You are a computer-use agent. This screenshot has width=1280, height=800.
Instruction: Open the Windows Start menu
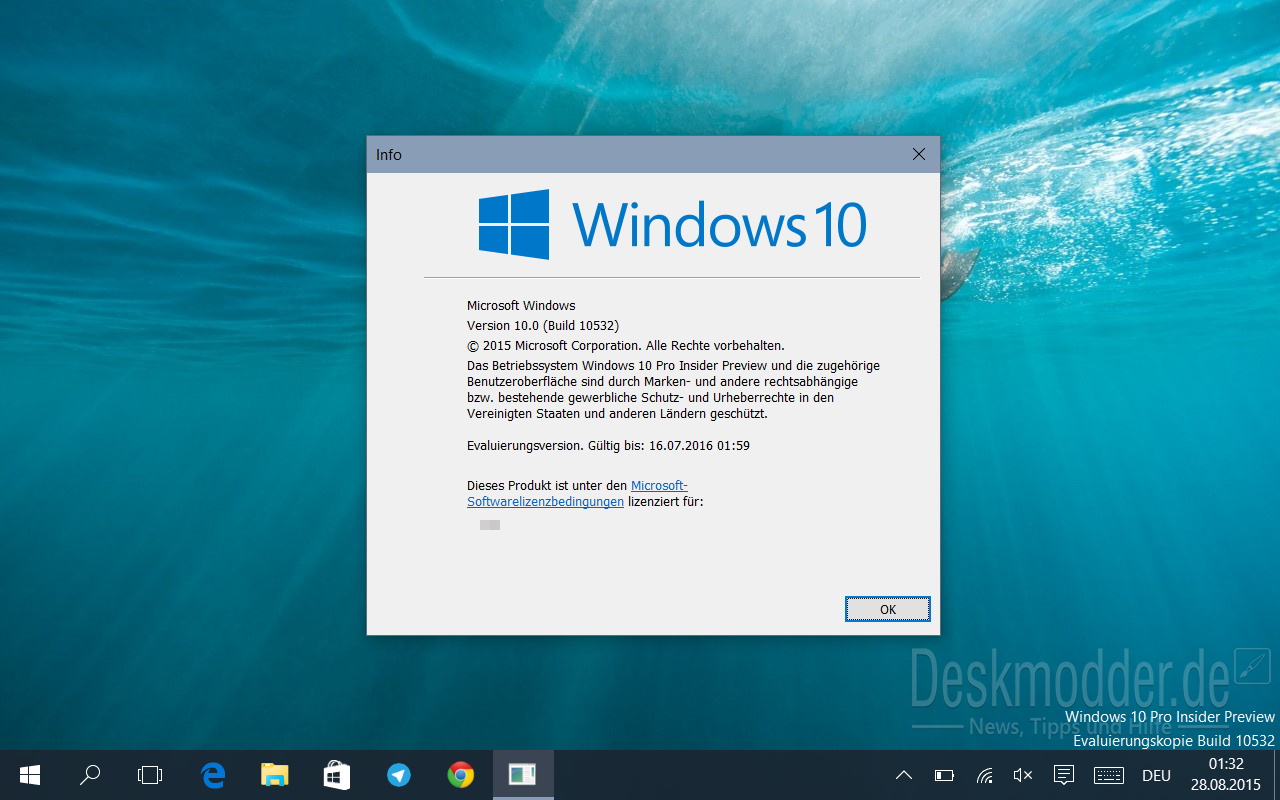[x=30, y=775]
